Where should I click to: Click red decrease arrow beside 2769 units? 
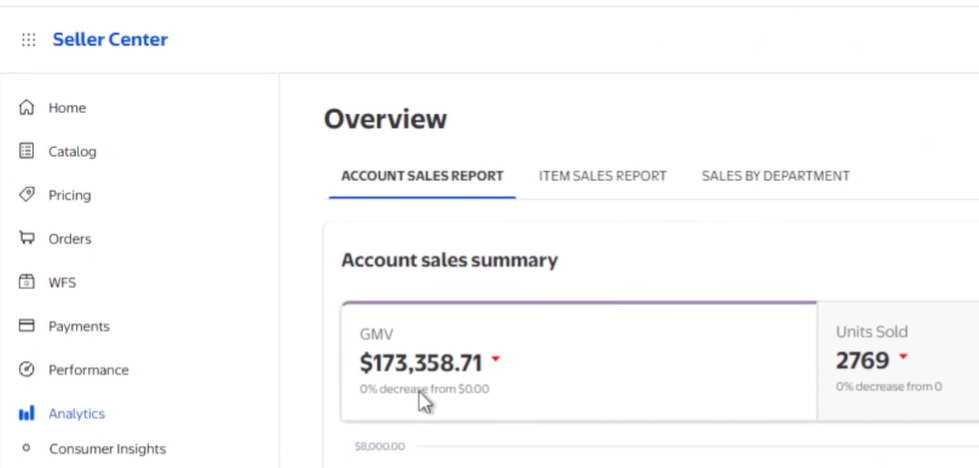[903, 358]
